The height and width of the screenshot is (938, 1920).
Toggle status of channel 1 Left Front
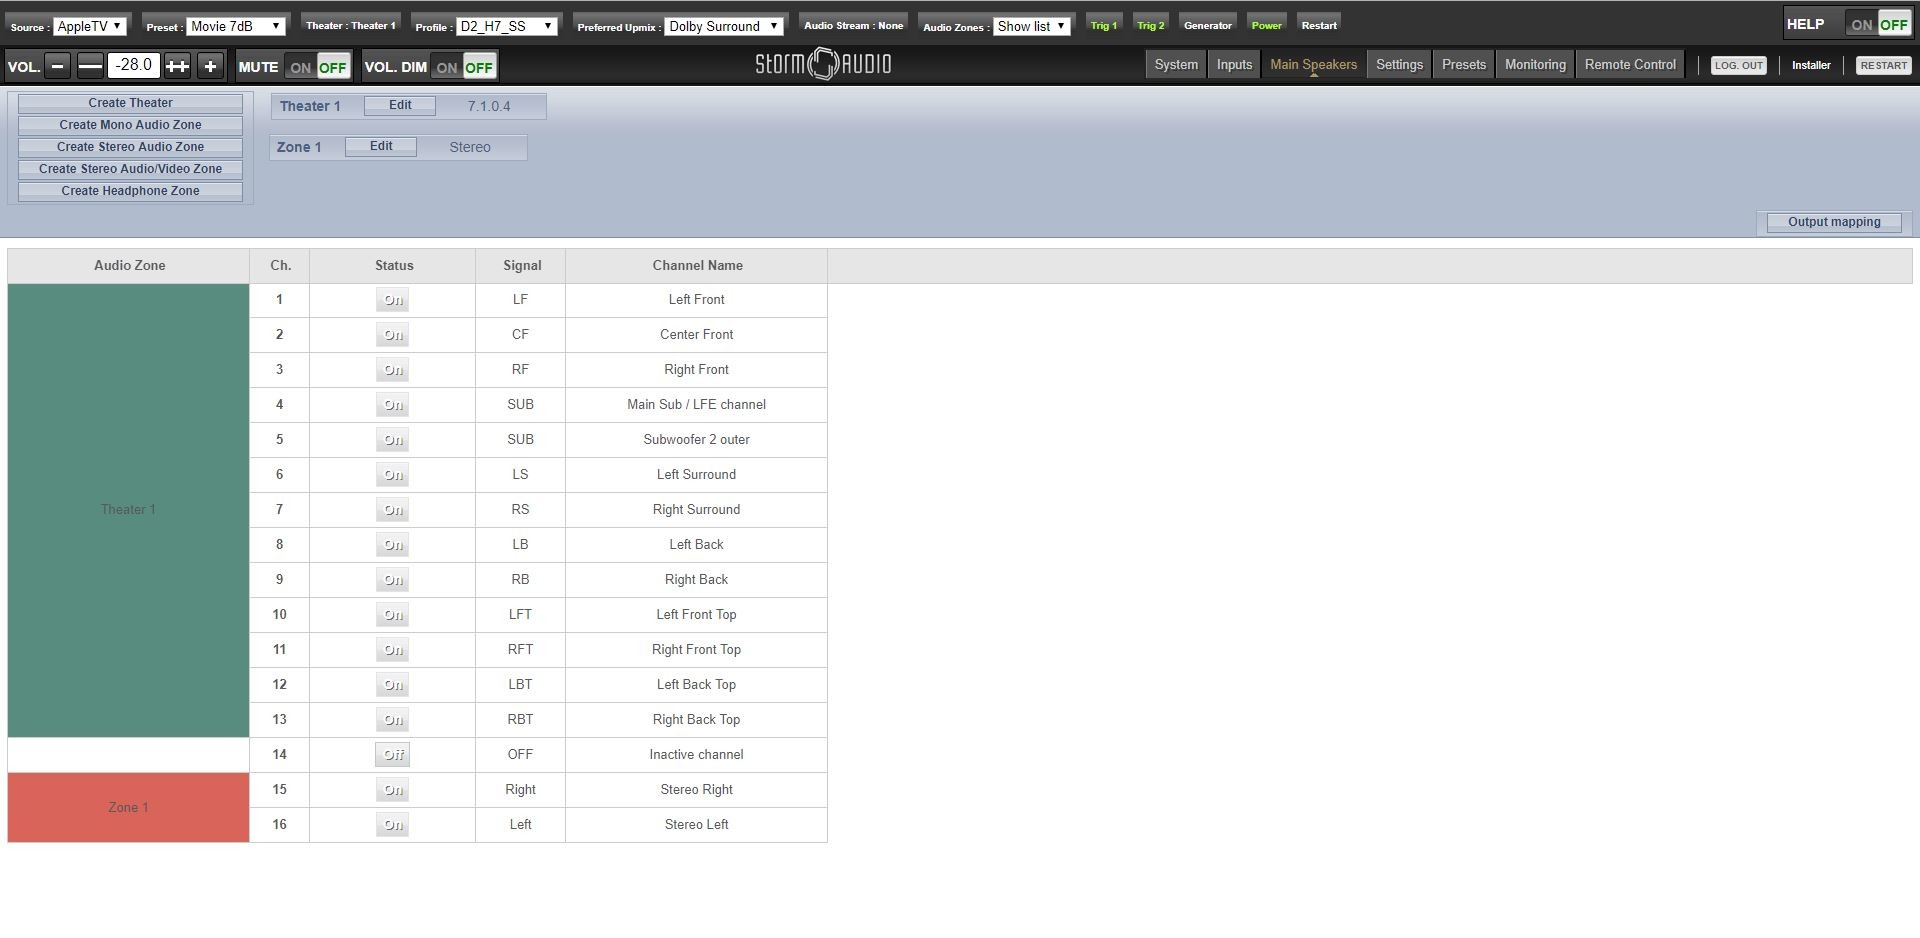[393, 300]
